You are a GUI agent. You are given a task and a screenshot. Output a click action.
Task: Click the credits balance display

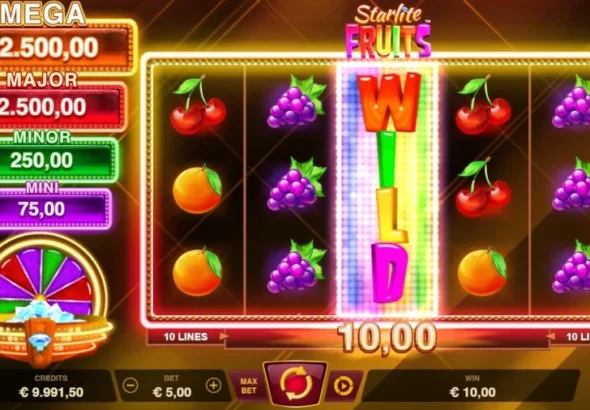[x=51, y=387]
